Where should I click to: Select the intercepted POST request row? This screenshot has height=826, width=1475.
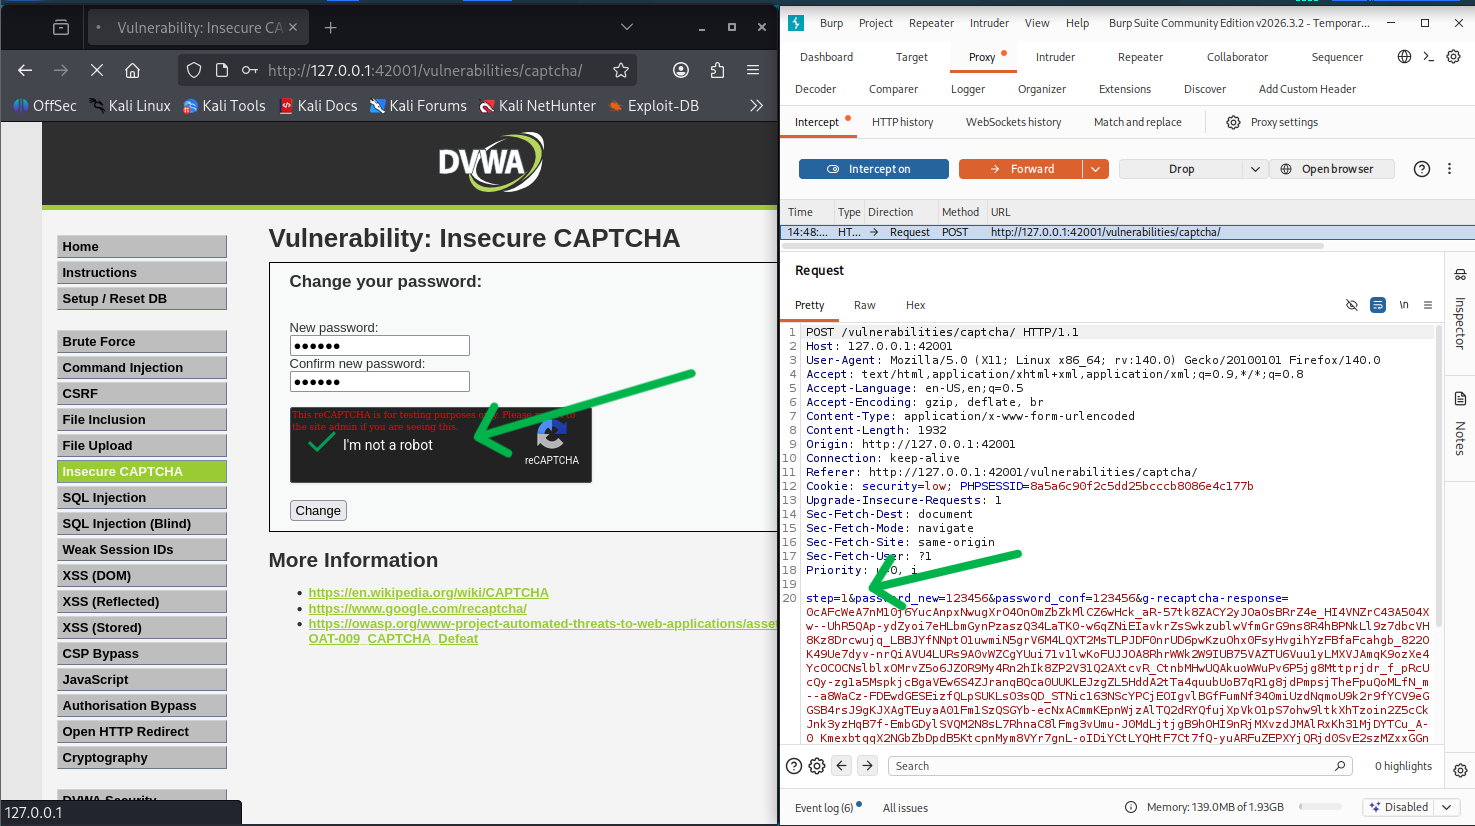click(1127, 232)
